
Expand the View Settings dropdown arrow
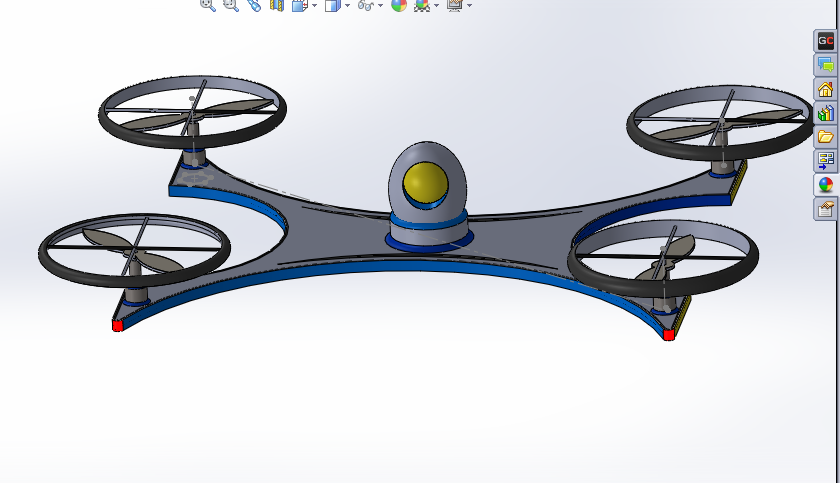pyautogui.click(x=470, y=5)
